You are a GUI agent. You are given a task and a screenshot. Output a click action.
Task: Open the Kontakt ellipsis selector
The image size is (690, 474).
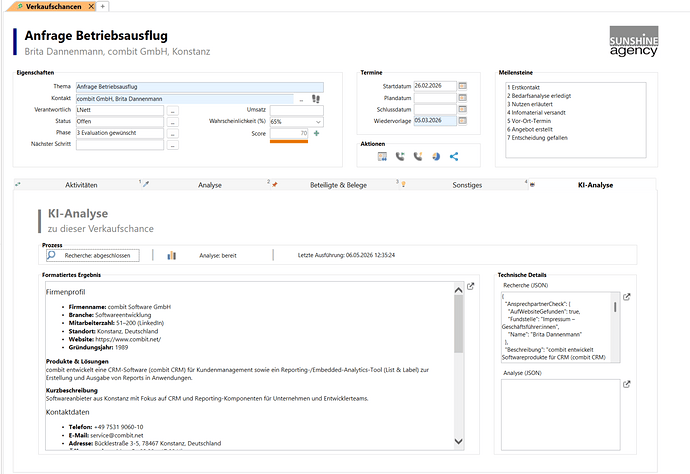(x=301, y=99)
